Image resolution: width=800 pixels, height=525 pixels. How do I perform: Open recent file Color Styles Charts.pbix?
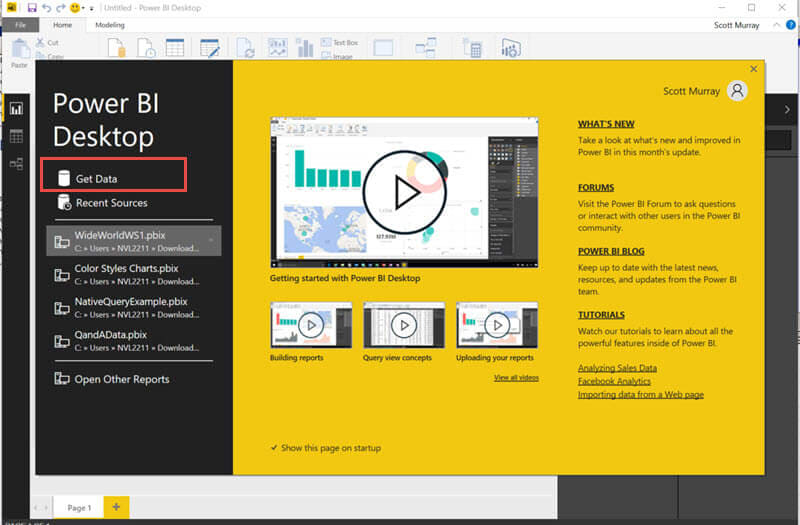click(134, 274)
